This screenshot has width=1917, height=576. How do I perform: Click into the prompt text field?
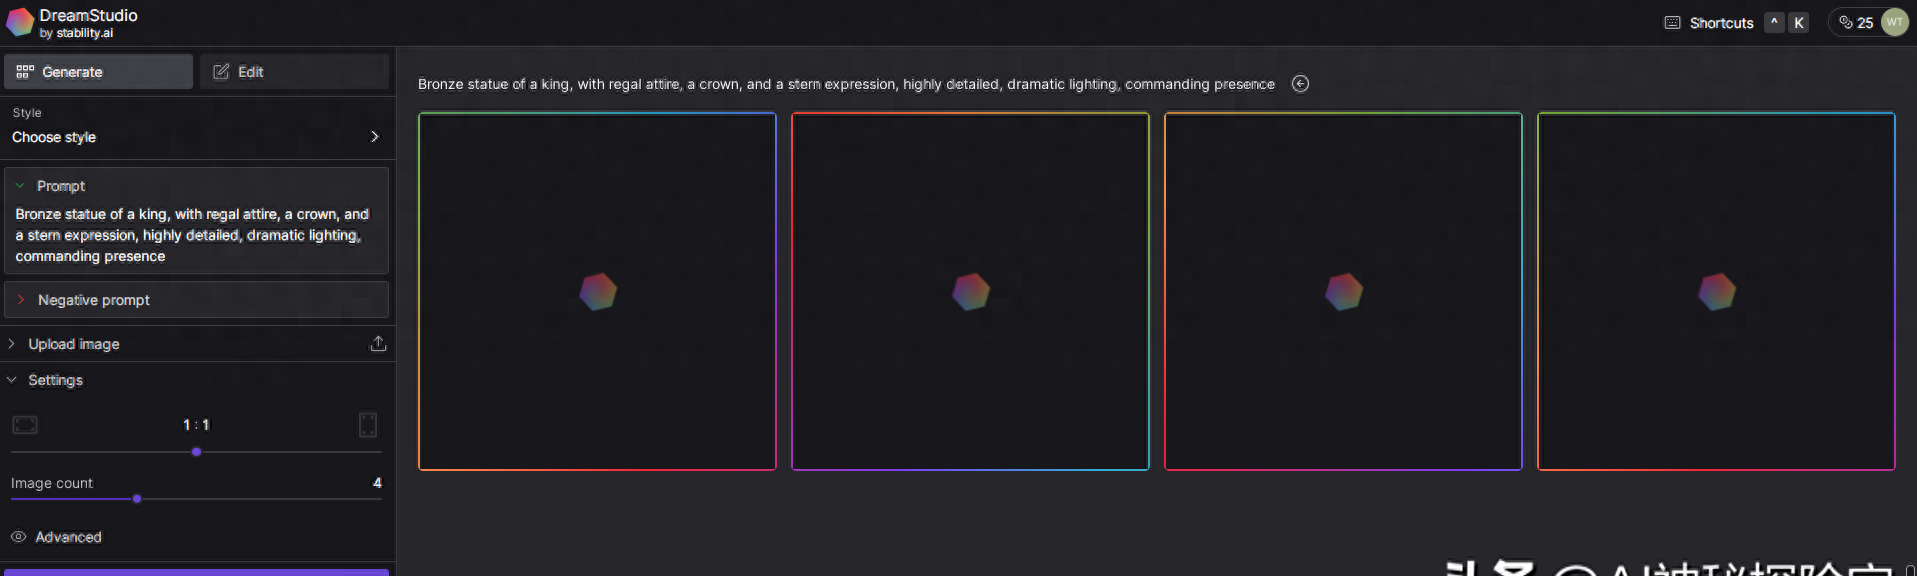pyautogui.click(x=196, y=235)
